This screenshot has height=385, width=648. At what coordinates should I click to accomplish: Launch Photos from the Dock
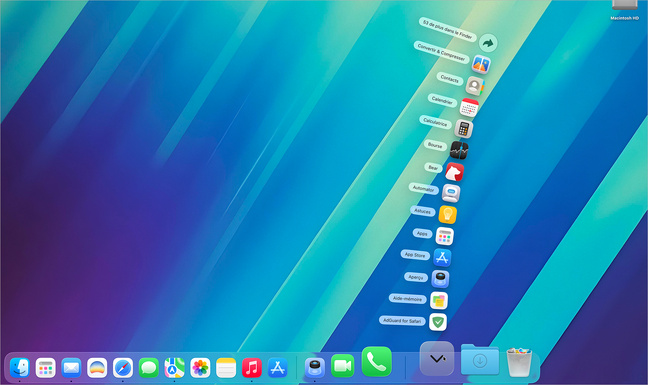tap(200, 367)
